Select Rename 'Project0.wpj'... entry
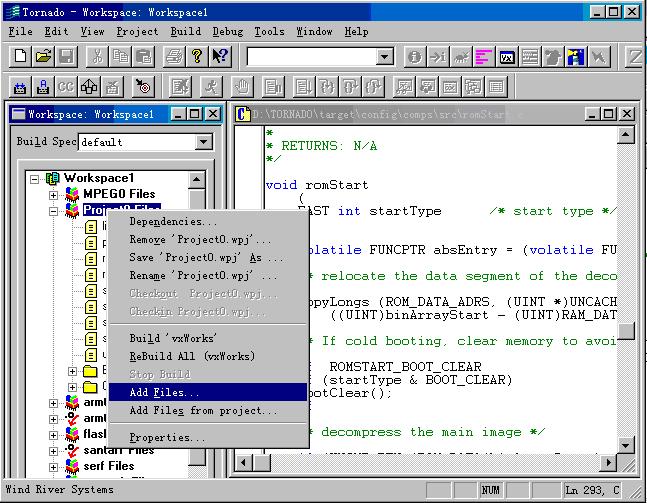The width and height of the screenshot is (647, 503). tap(208, 275)
